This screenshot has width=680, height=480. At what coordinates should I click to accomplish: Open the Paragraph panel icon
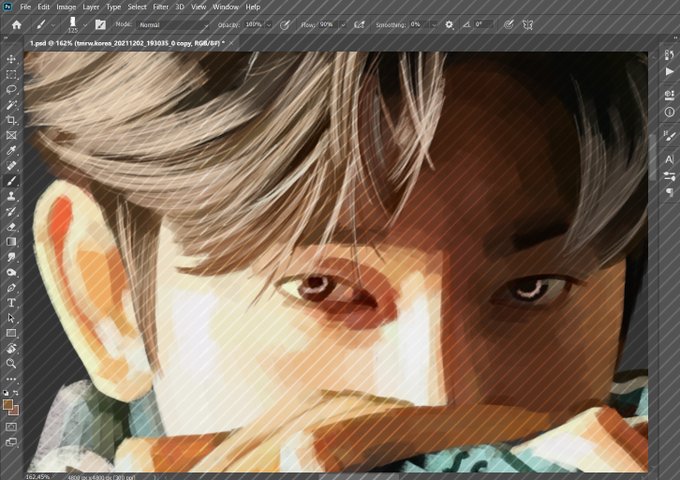[x=669, y=192]
